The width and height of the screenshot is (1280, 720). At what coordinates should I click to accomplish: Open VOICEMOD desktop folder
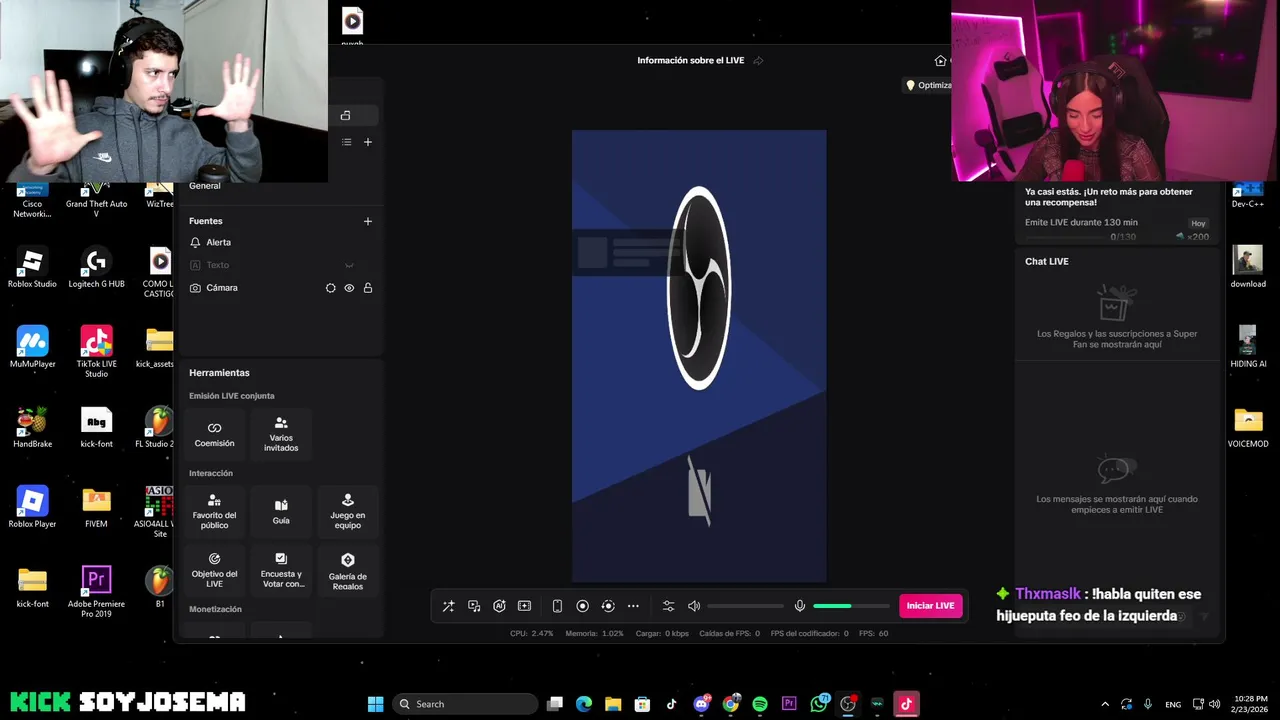[1248, 427]
